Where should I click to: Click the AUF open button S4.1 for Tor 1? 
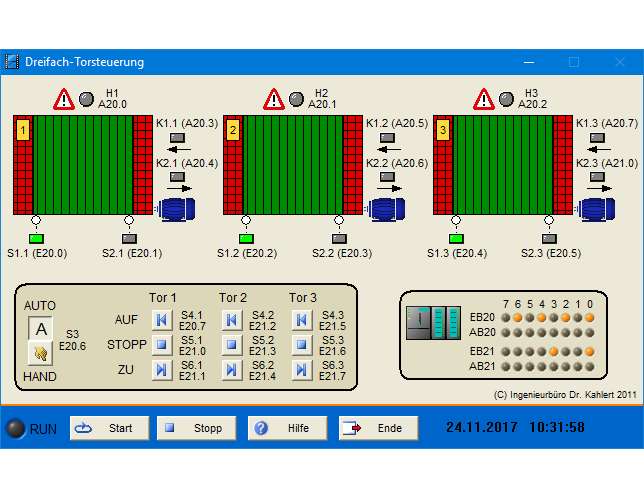162,320
